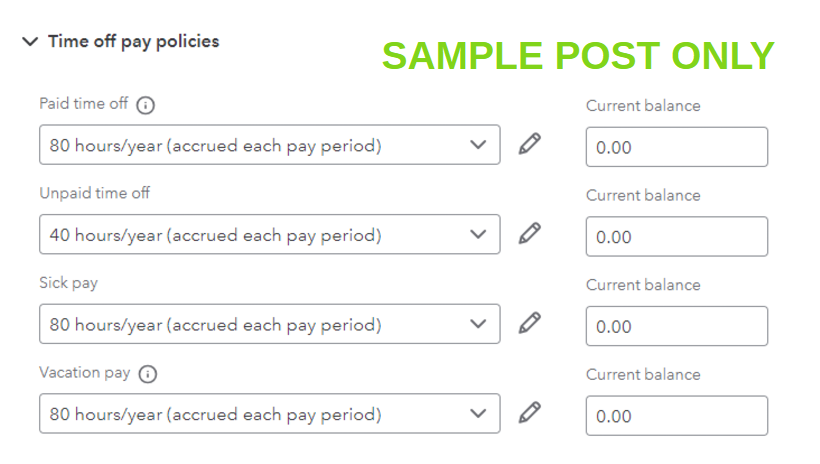Select the Unpaid time off current balance field
This screenshot has height=464, width=820.
(x=676, y=237)
